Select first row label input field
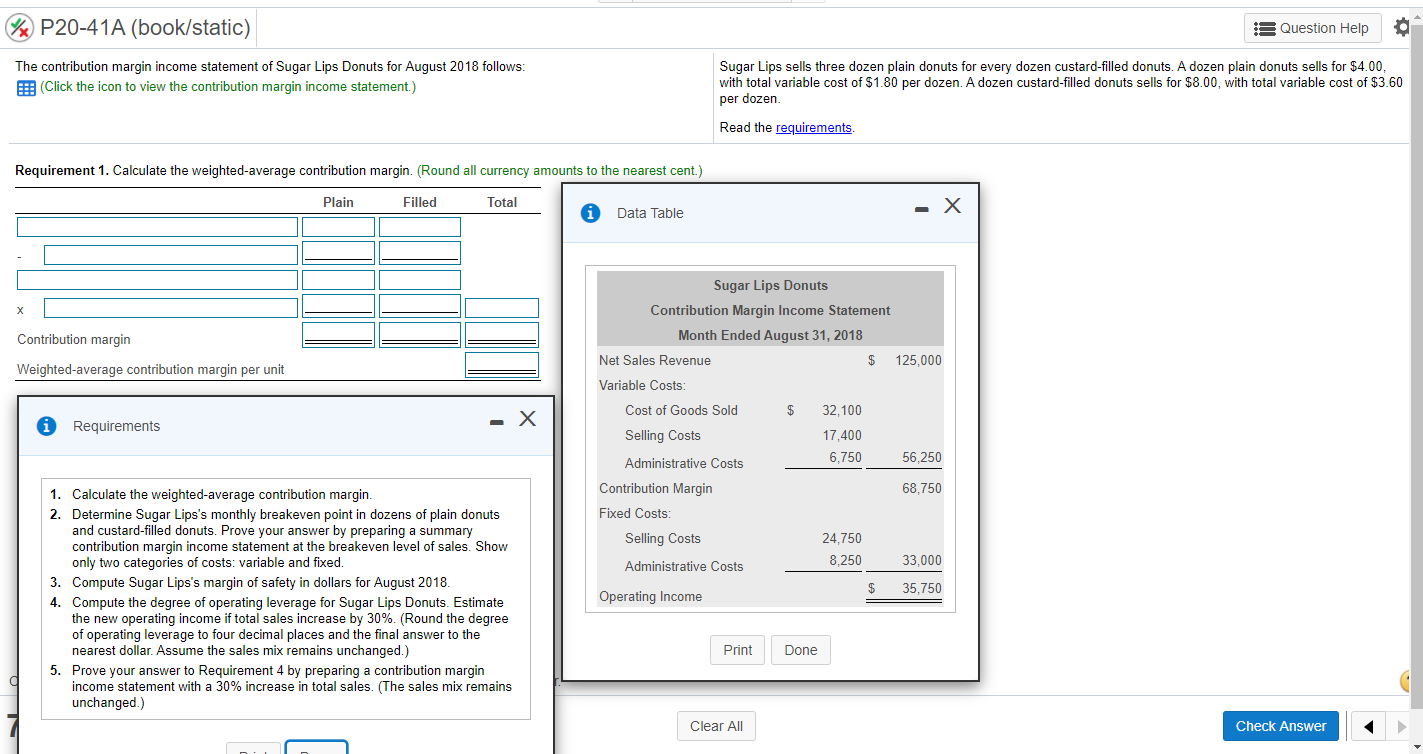 point(157,228)
